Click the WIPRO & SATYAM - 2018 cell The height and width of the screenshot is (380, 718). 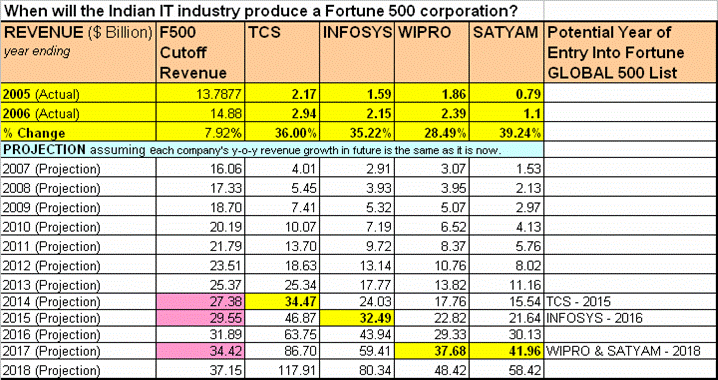(x=631, y=351)
